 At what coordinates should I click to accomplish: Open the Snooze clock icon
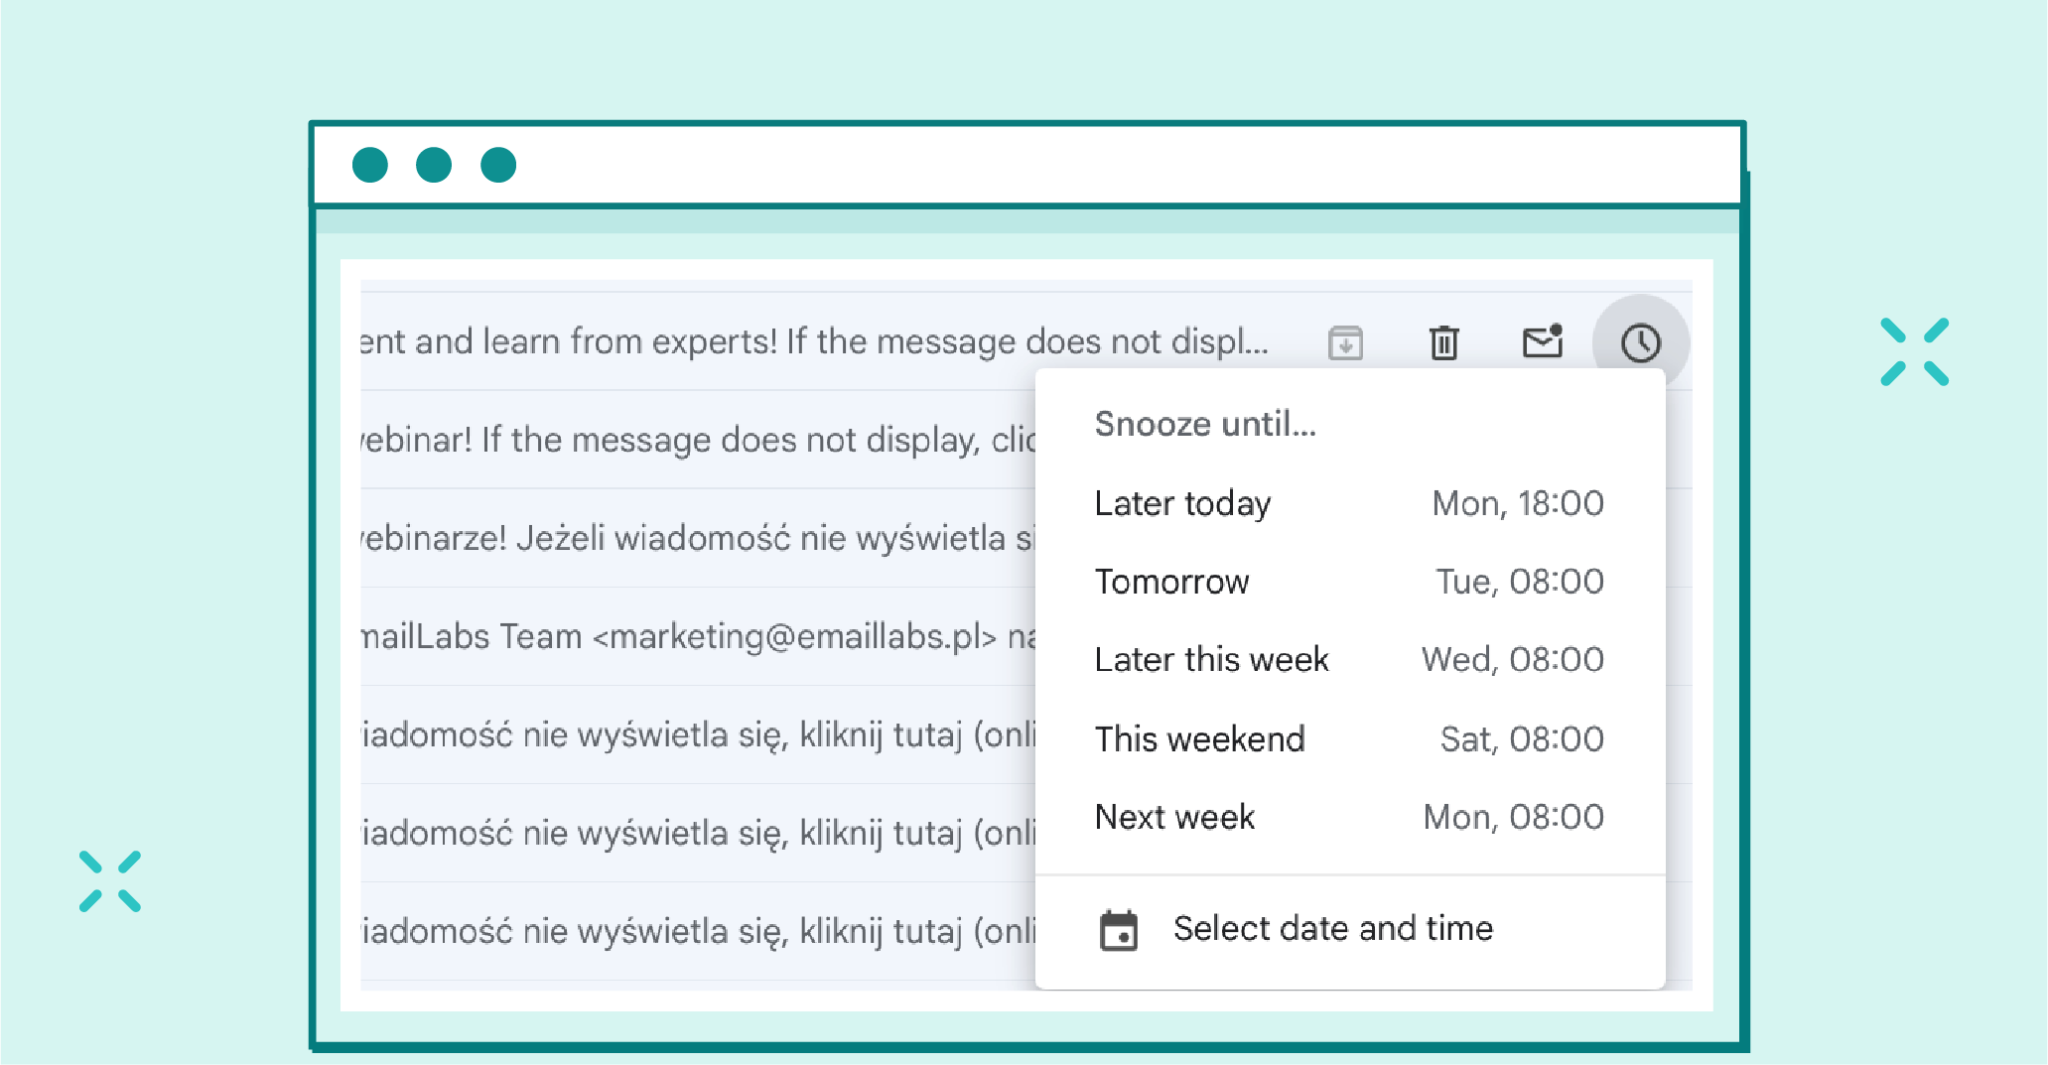pyautogui.click(x=1640, y=342)
